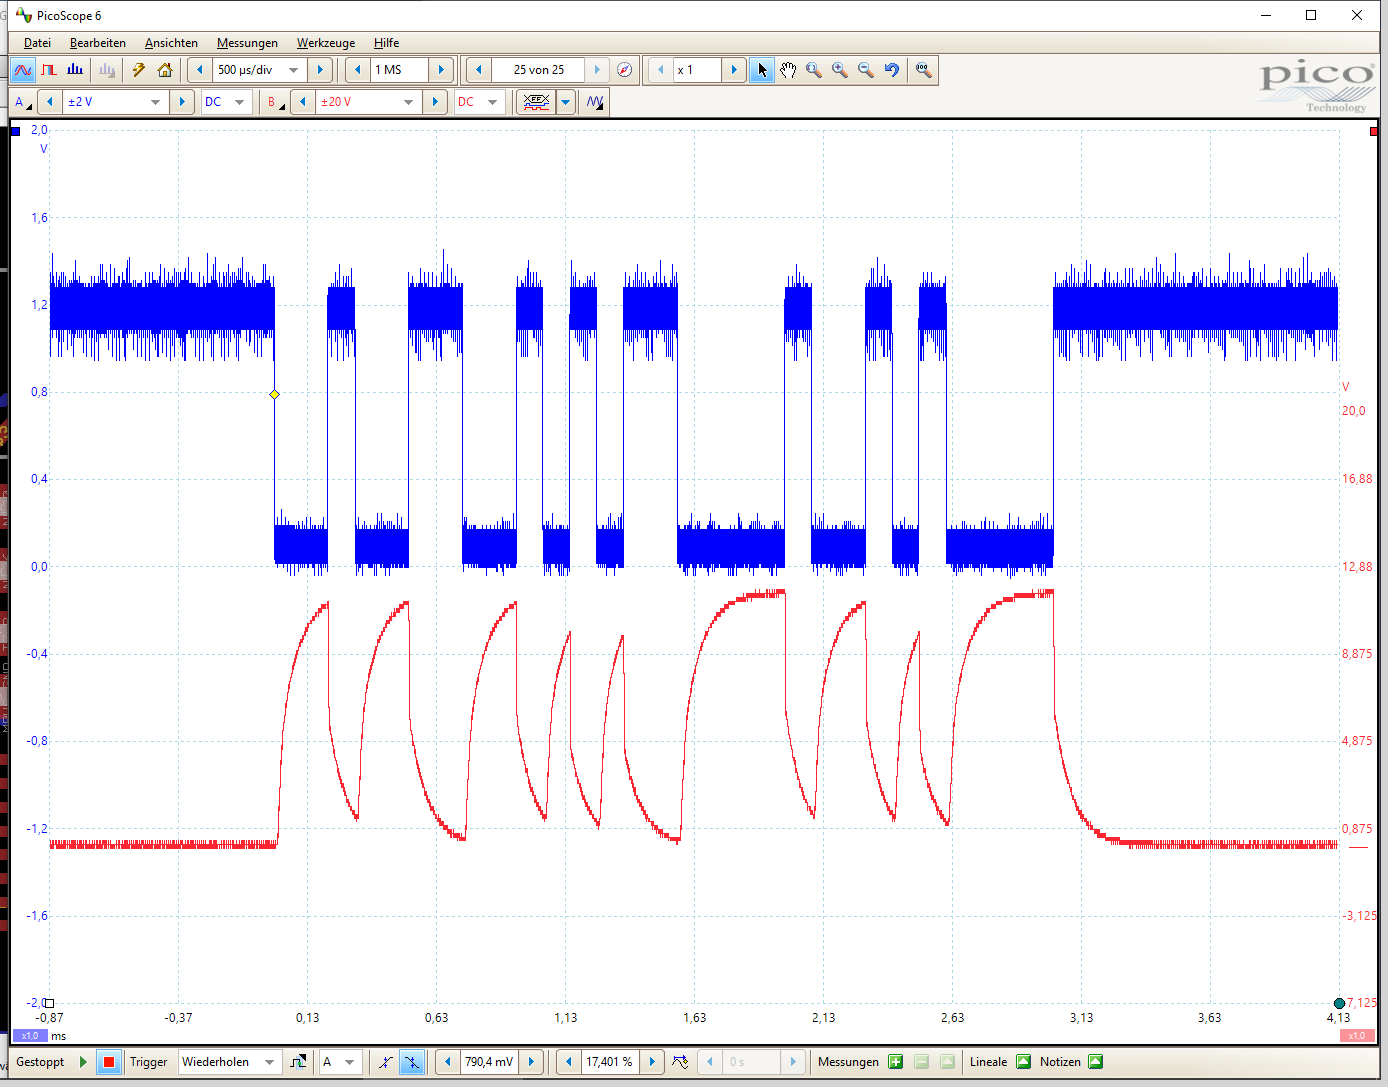Open the home start-up settings icon

(165, 70)
